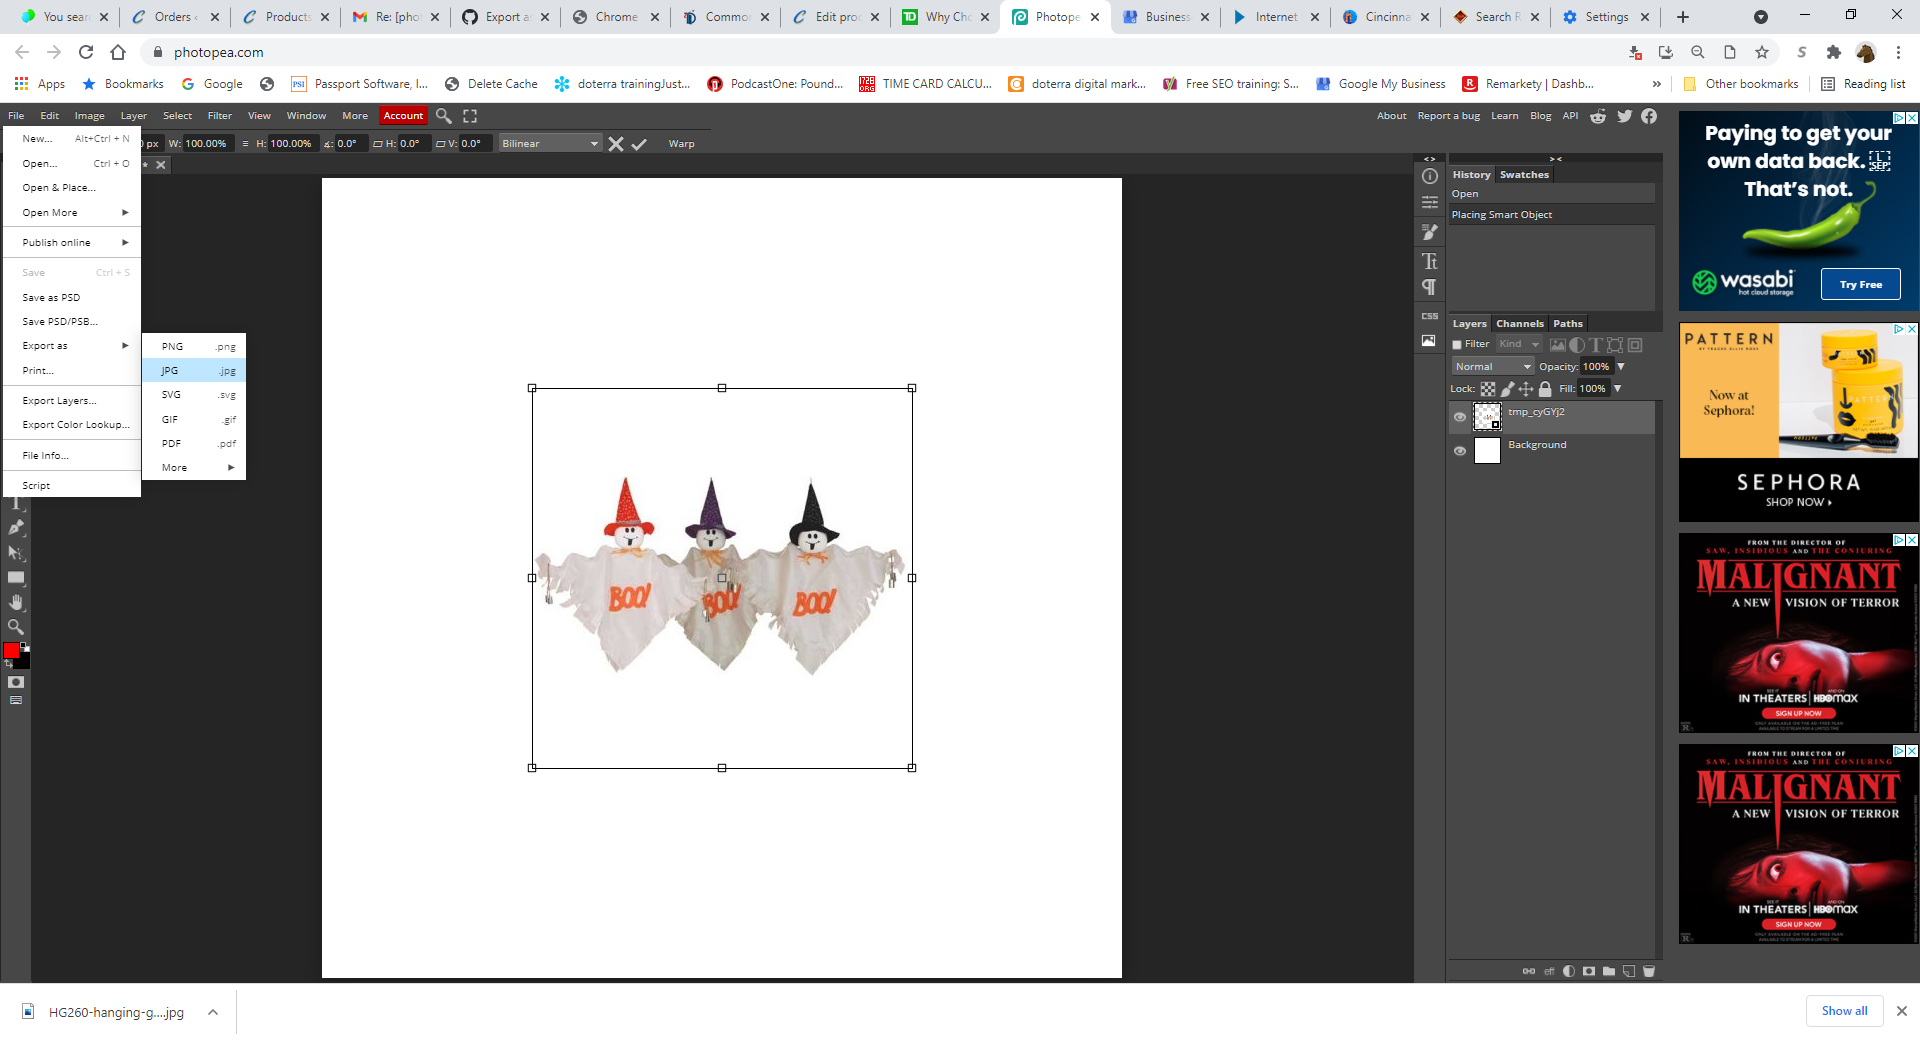Viewport: 1920px width, 1040px height.
Task: Open the Brush panel icon on the right sidebar
Action: [x=1429, y=232]
